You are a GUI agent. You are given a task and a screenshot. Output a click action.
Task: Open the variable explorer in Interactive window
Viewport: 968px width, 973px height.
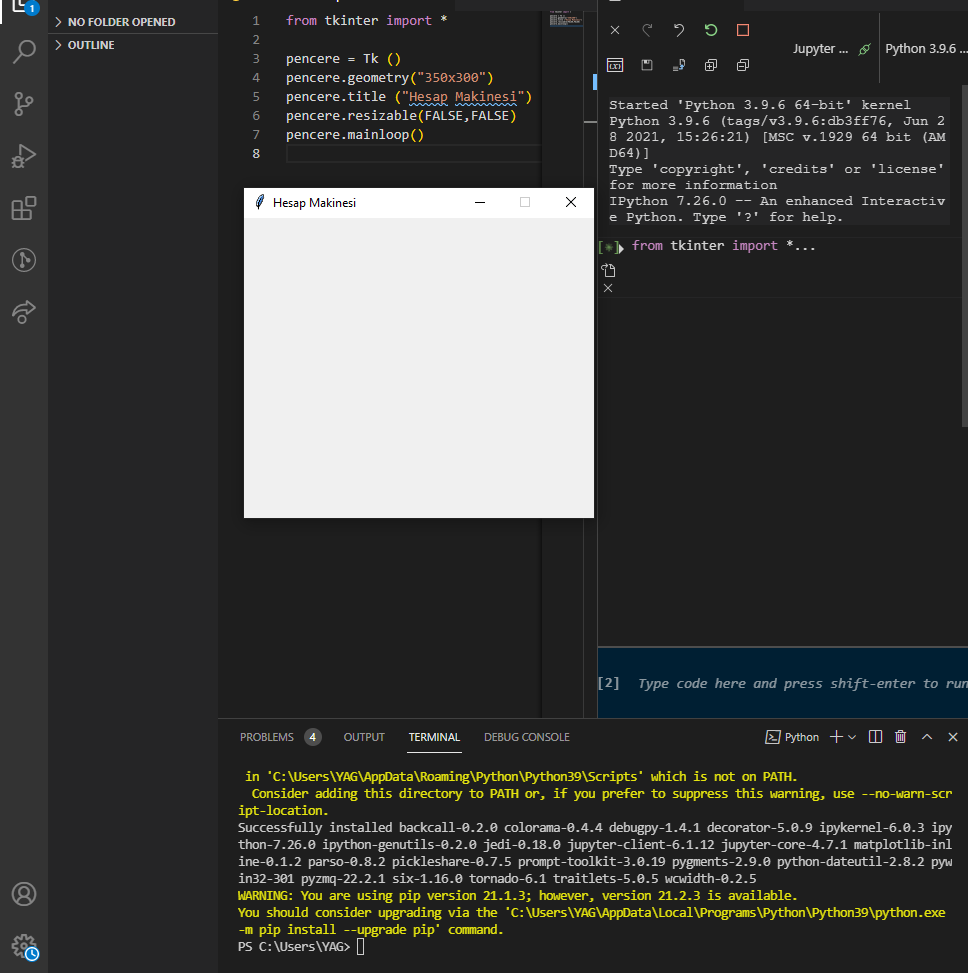pos(615,66)
